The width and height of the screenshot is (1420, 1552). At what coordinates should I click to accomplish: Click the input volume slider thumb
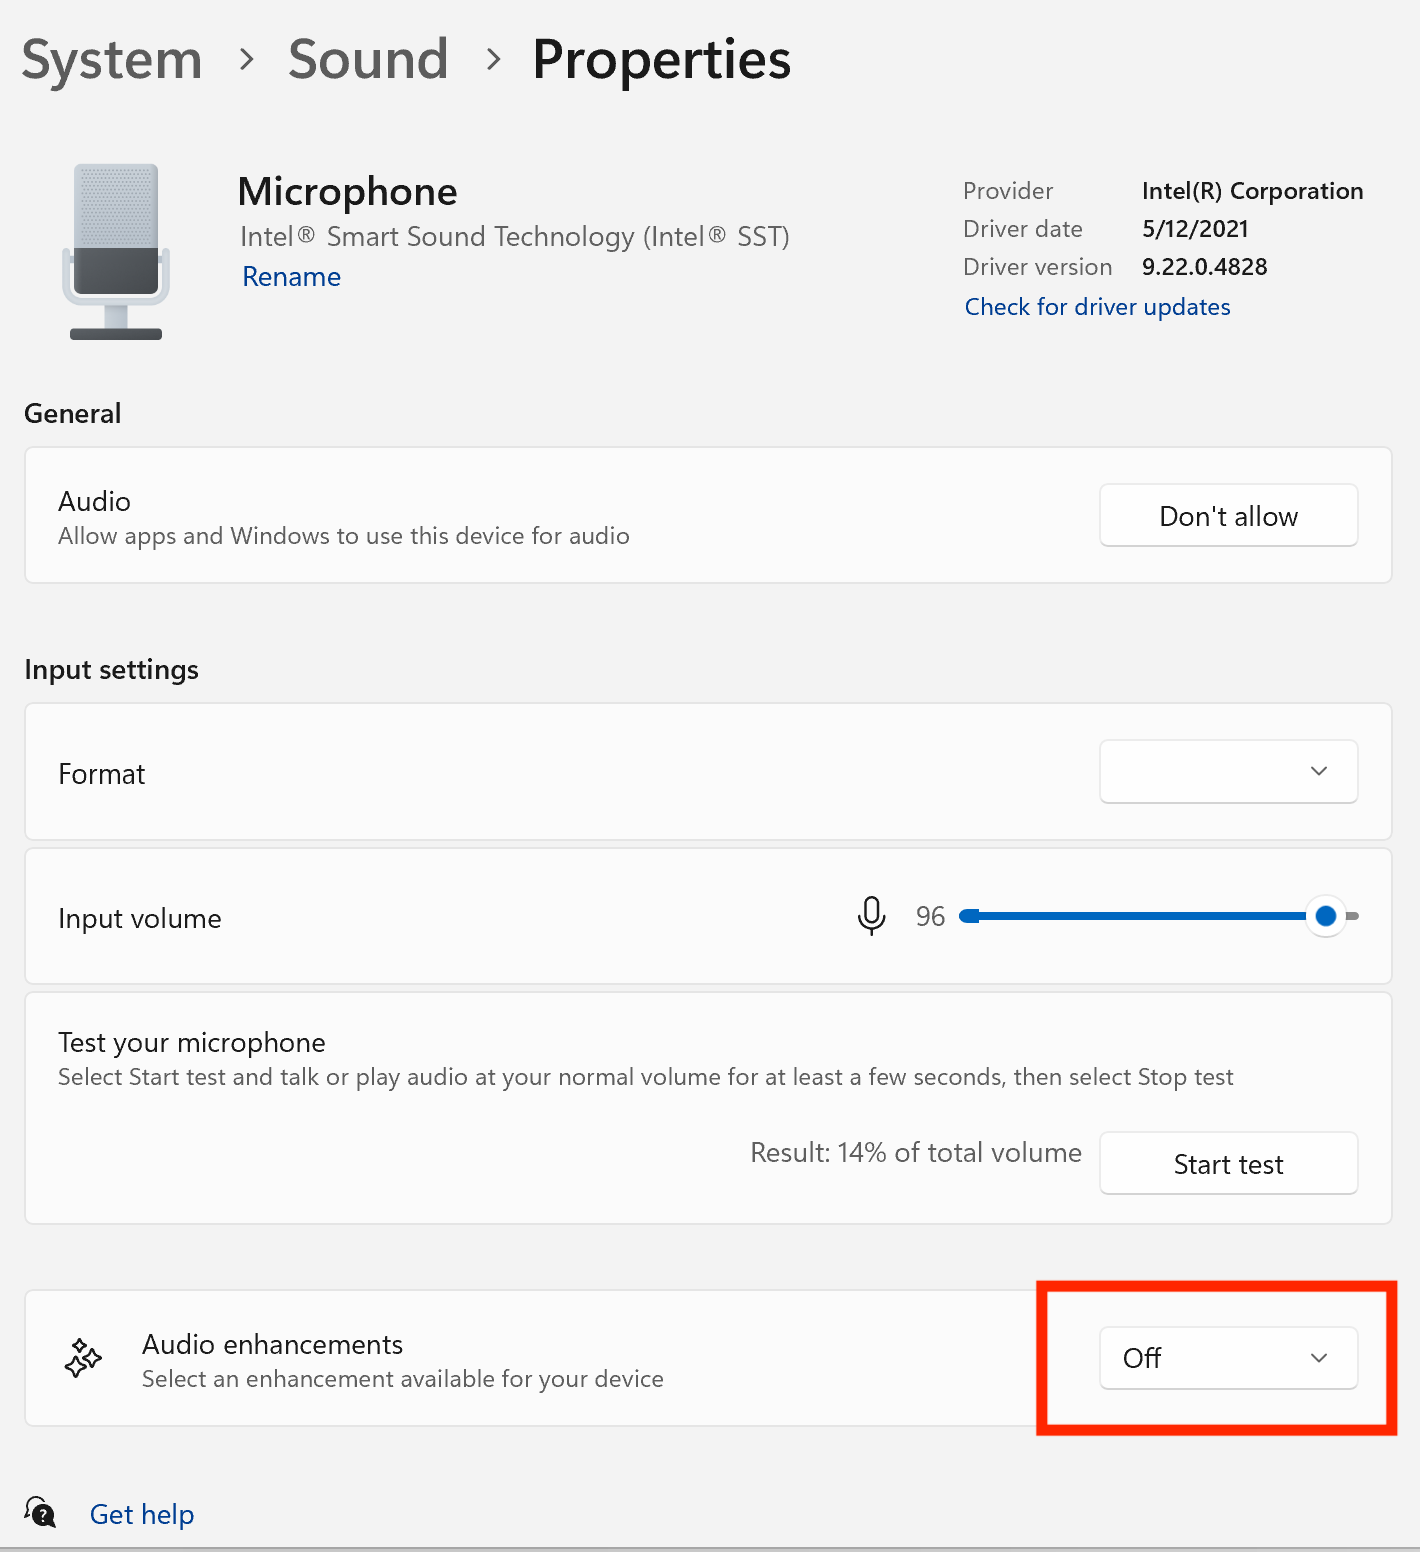coord(1325,916)
